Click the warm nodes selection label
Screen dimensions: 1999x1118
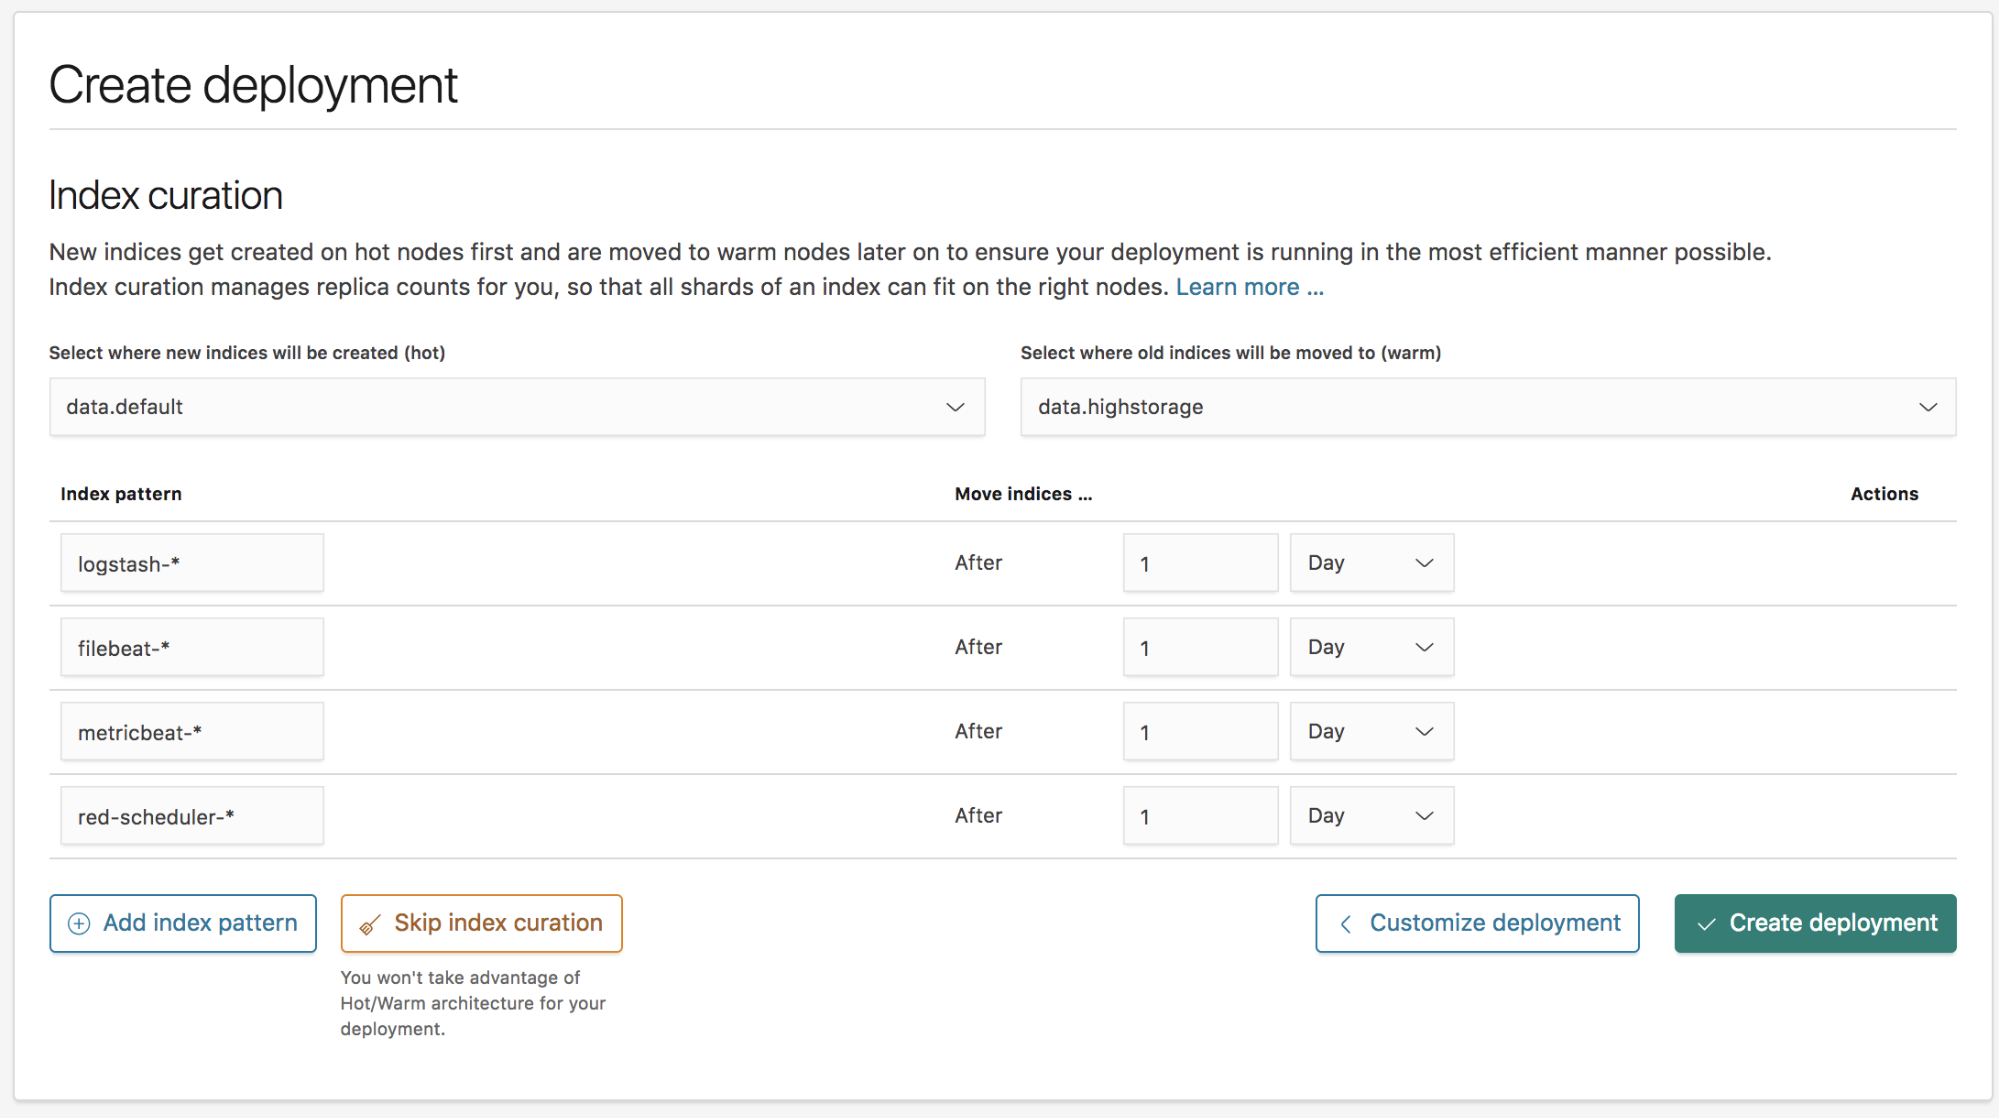point(1230,353)
